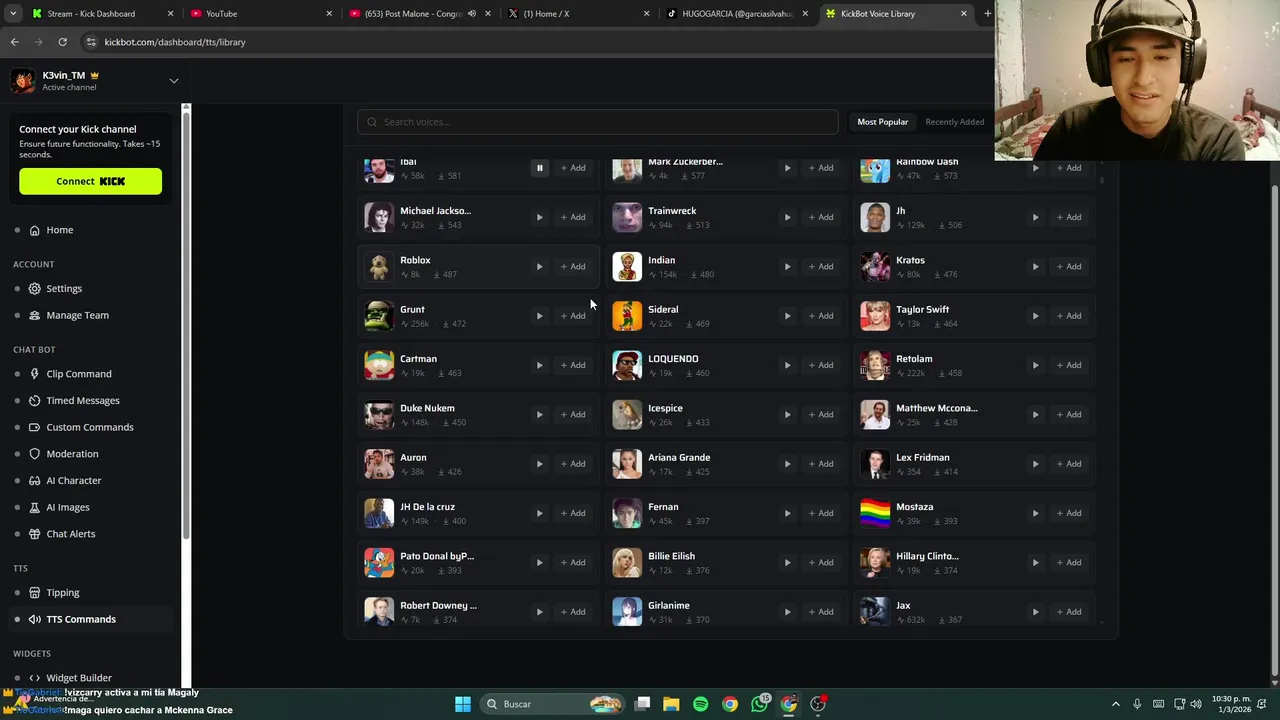Play the LOQUENDO voice sample

coord(787,365)
